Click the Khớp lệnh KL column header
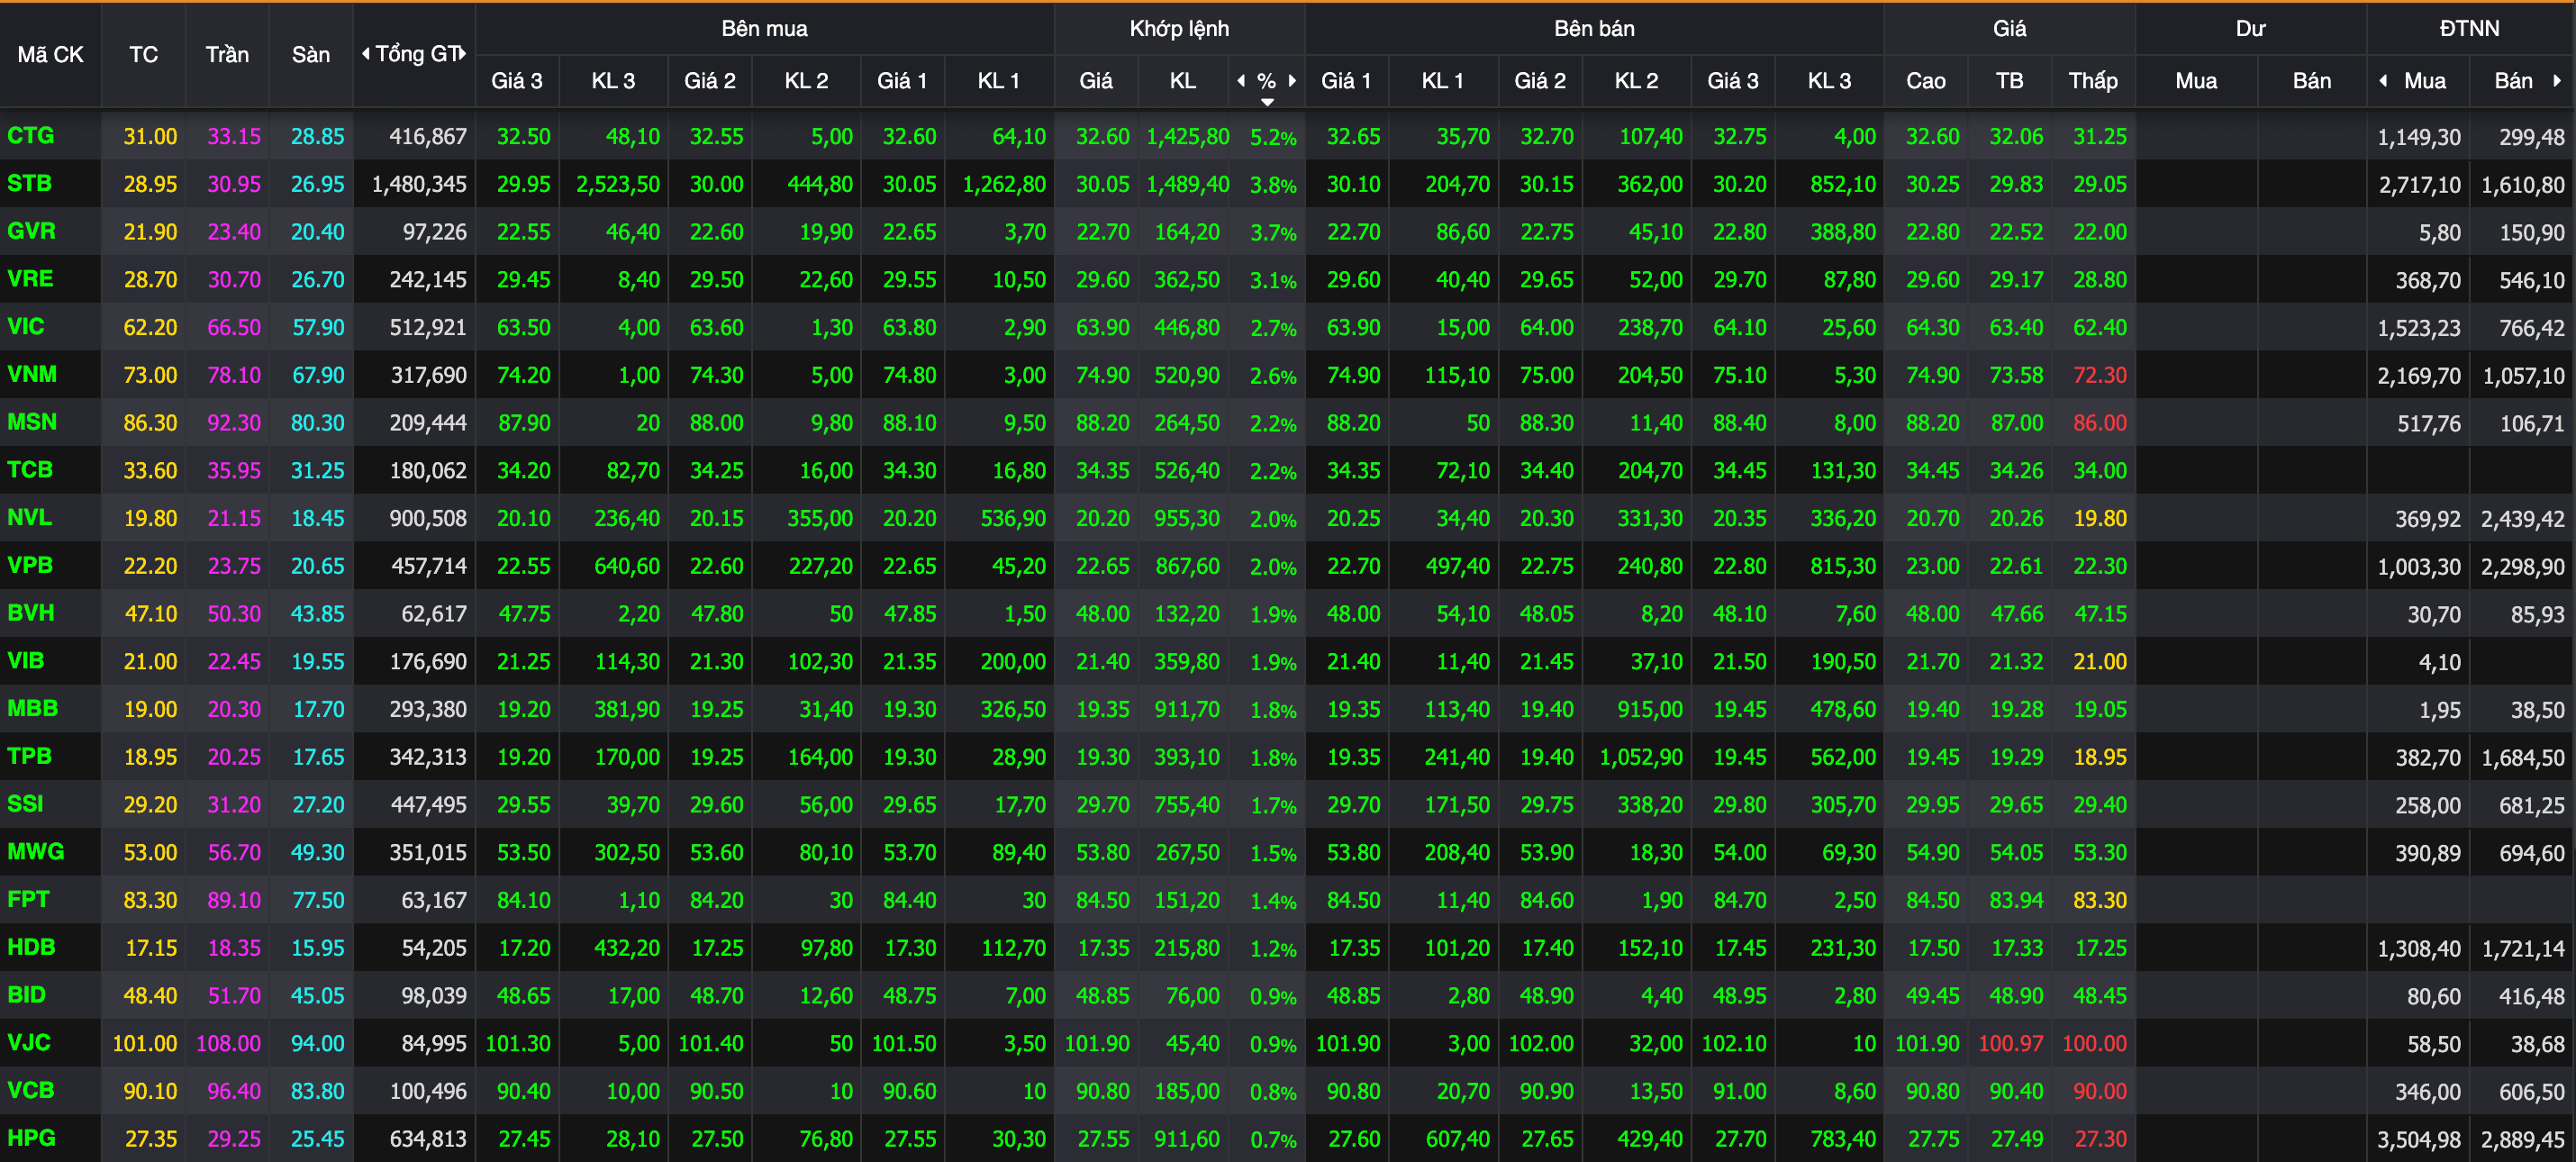Image resolution: width=2576 pixels, height=1162 pixels. click(1183, 81)
